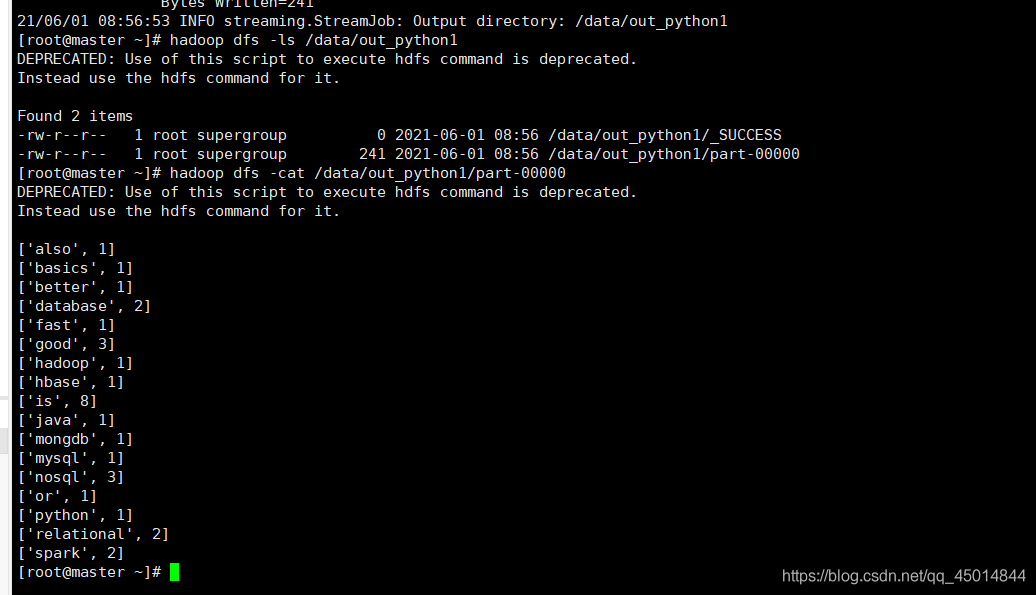Image resolution: width=1036 pixels, height=595 pixels.
Task: Click the ['good', 3] result line
Action: (66, 344)
